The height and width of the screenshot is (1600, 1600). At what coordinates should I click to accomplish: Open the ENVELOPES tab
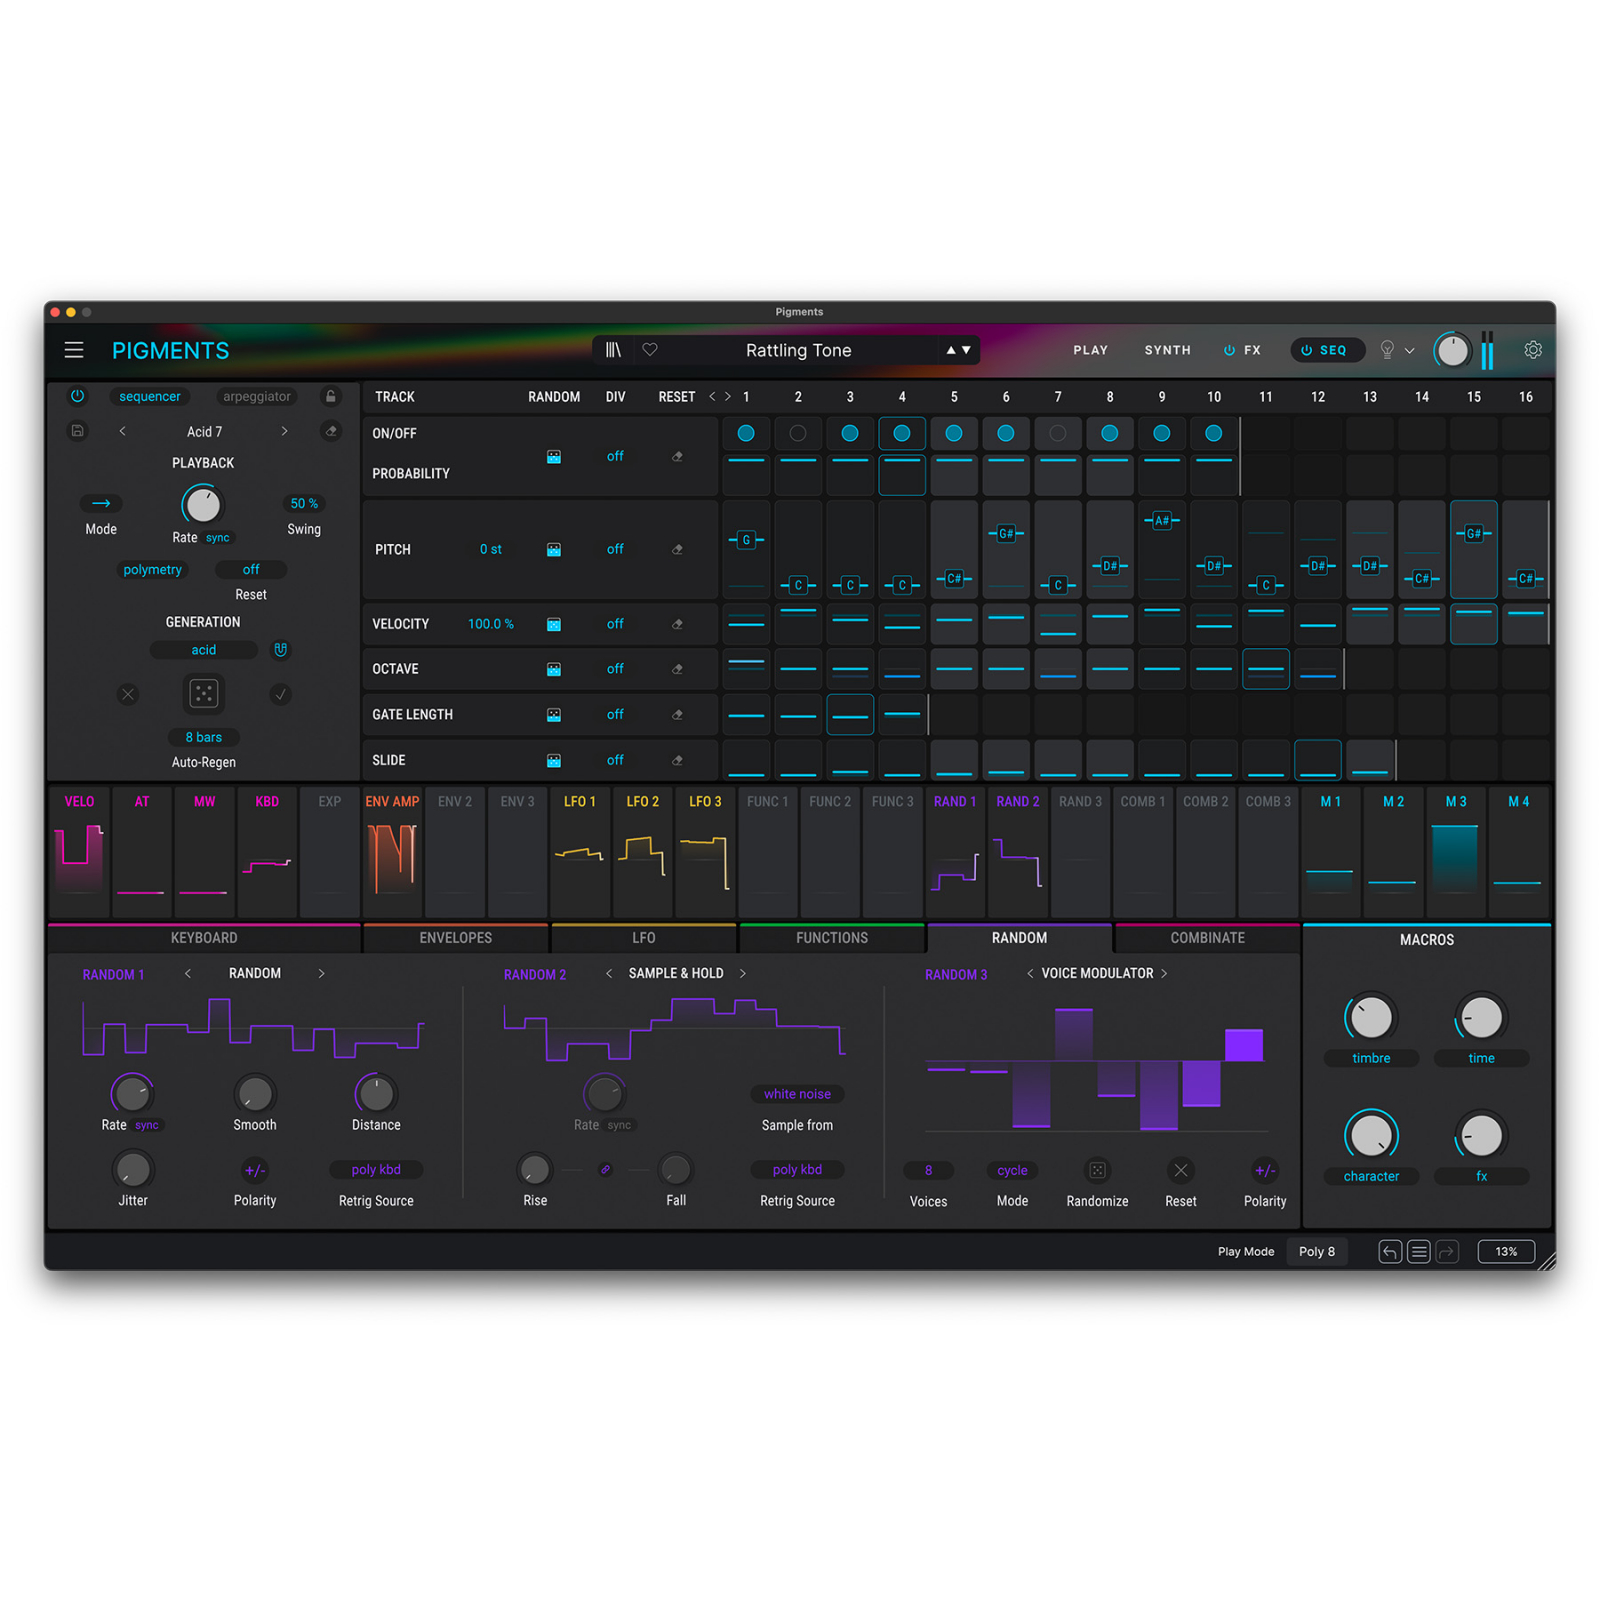click(x=456, y=938)
